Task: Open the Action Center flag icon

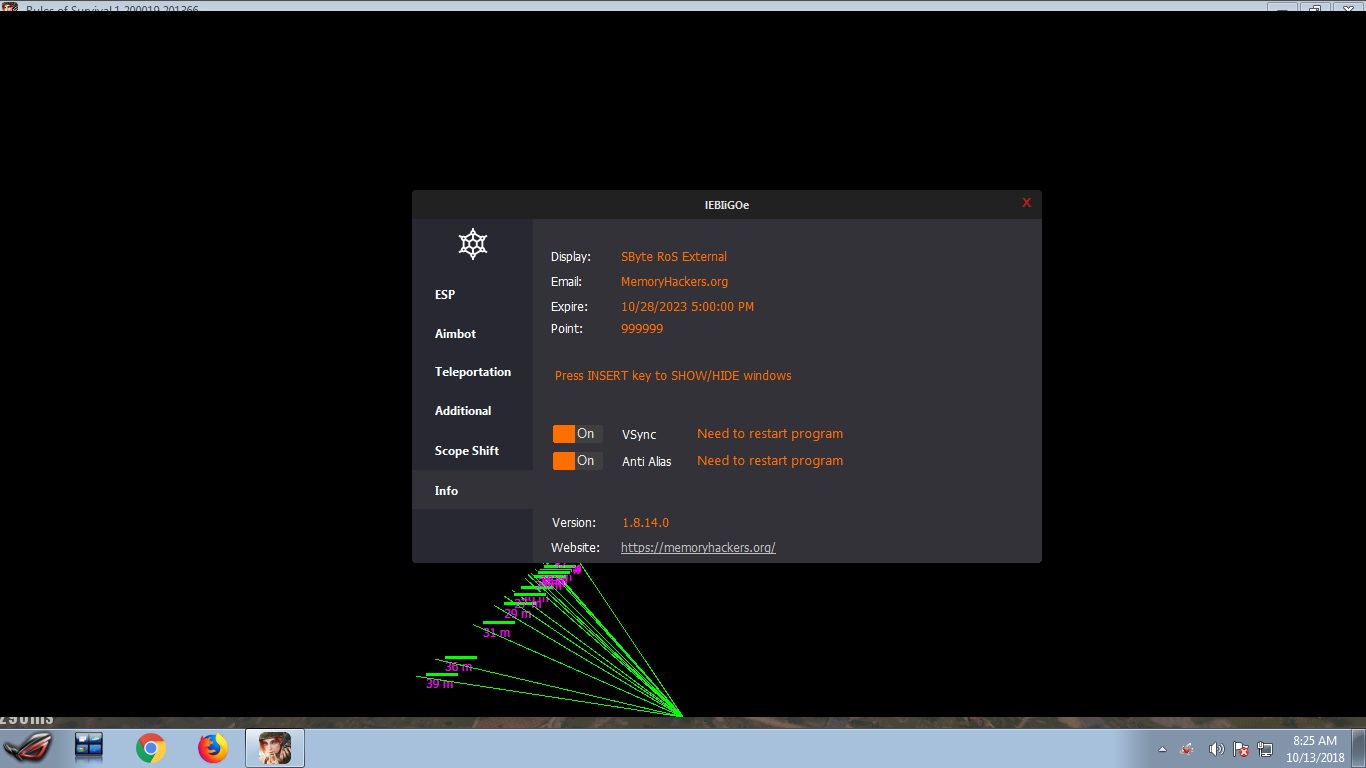Action: tap(1241, 749)
